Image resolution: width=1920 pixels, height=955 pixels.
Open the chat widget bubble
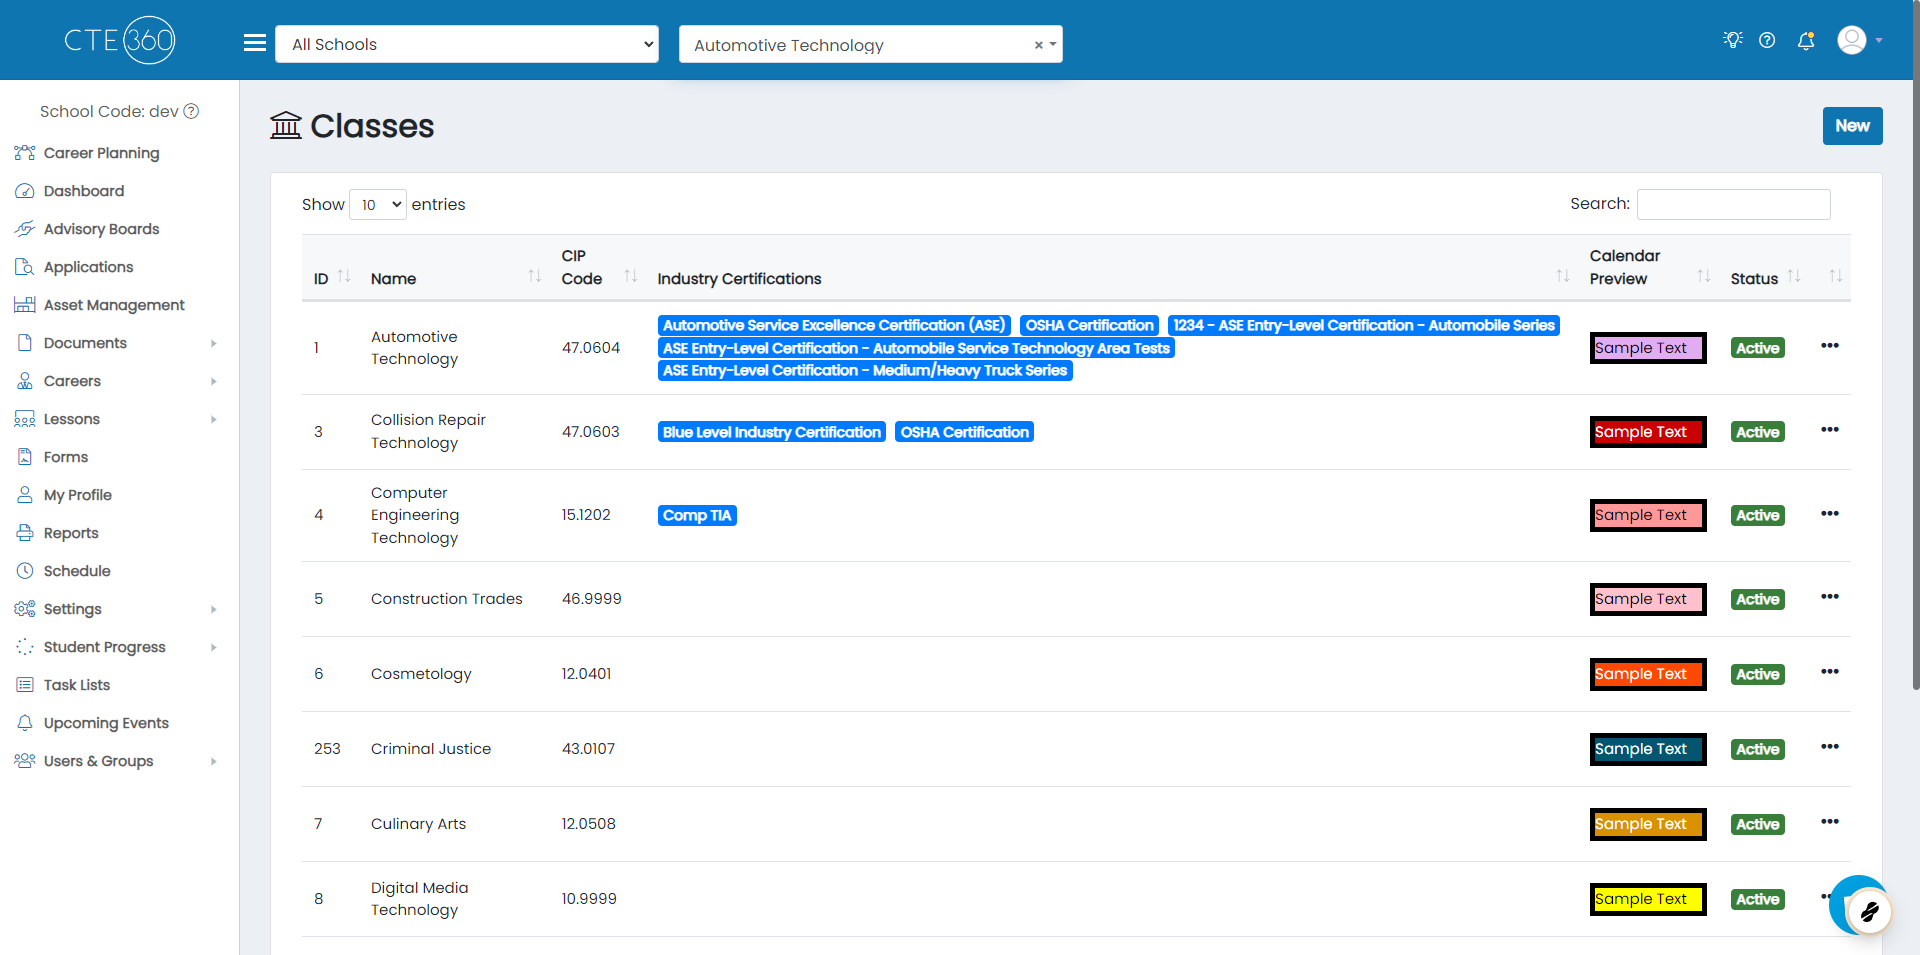click(1861, 906)
